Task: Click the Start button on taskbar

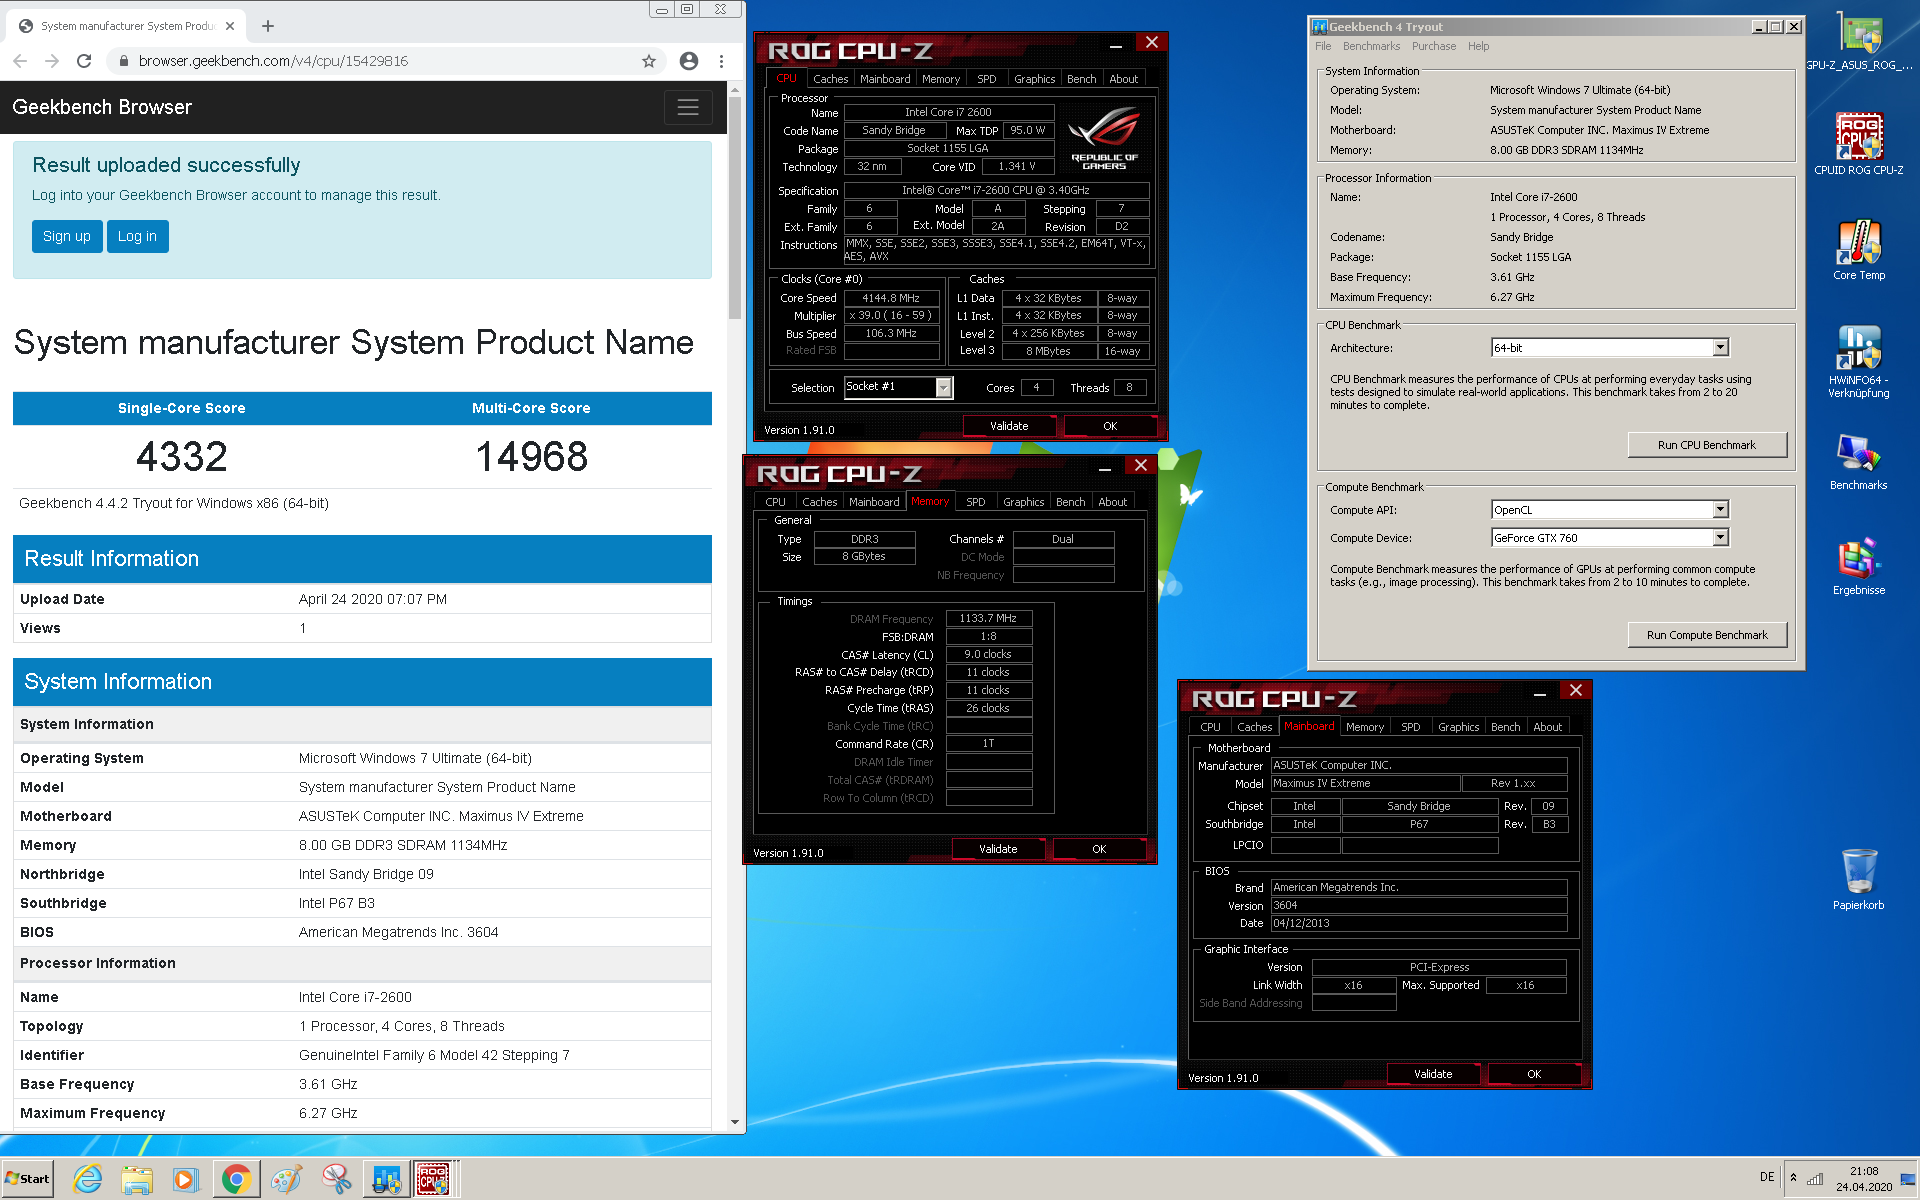Action: tap(28, 1179)
